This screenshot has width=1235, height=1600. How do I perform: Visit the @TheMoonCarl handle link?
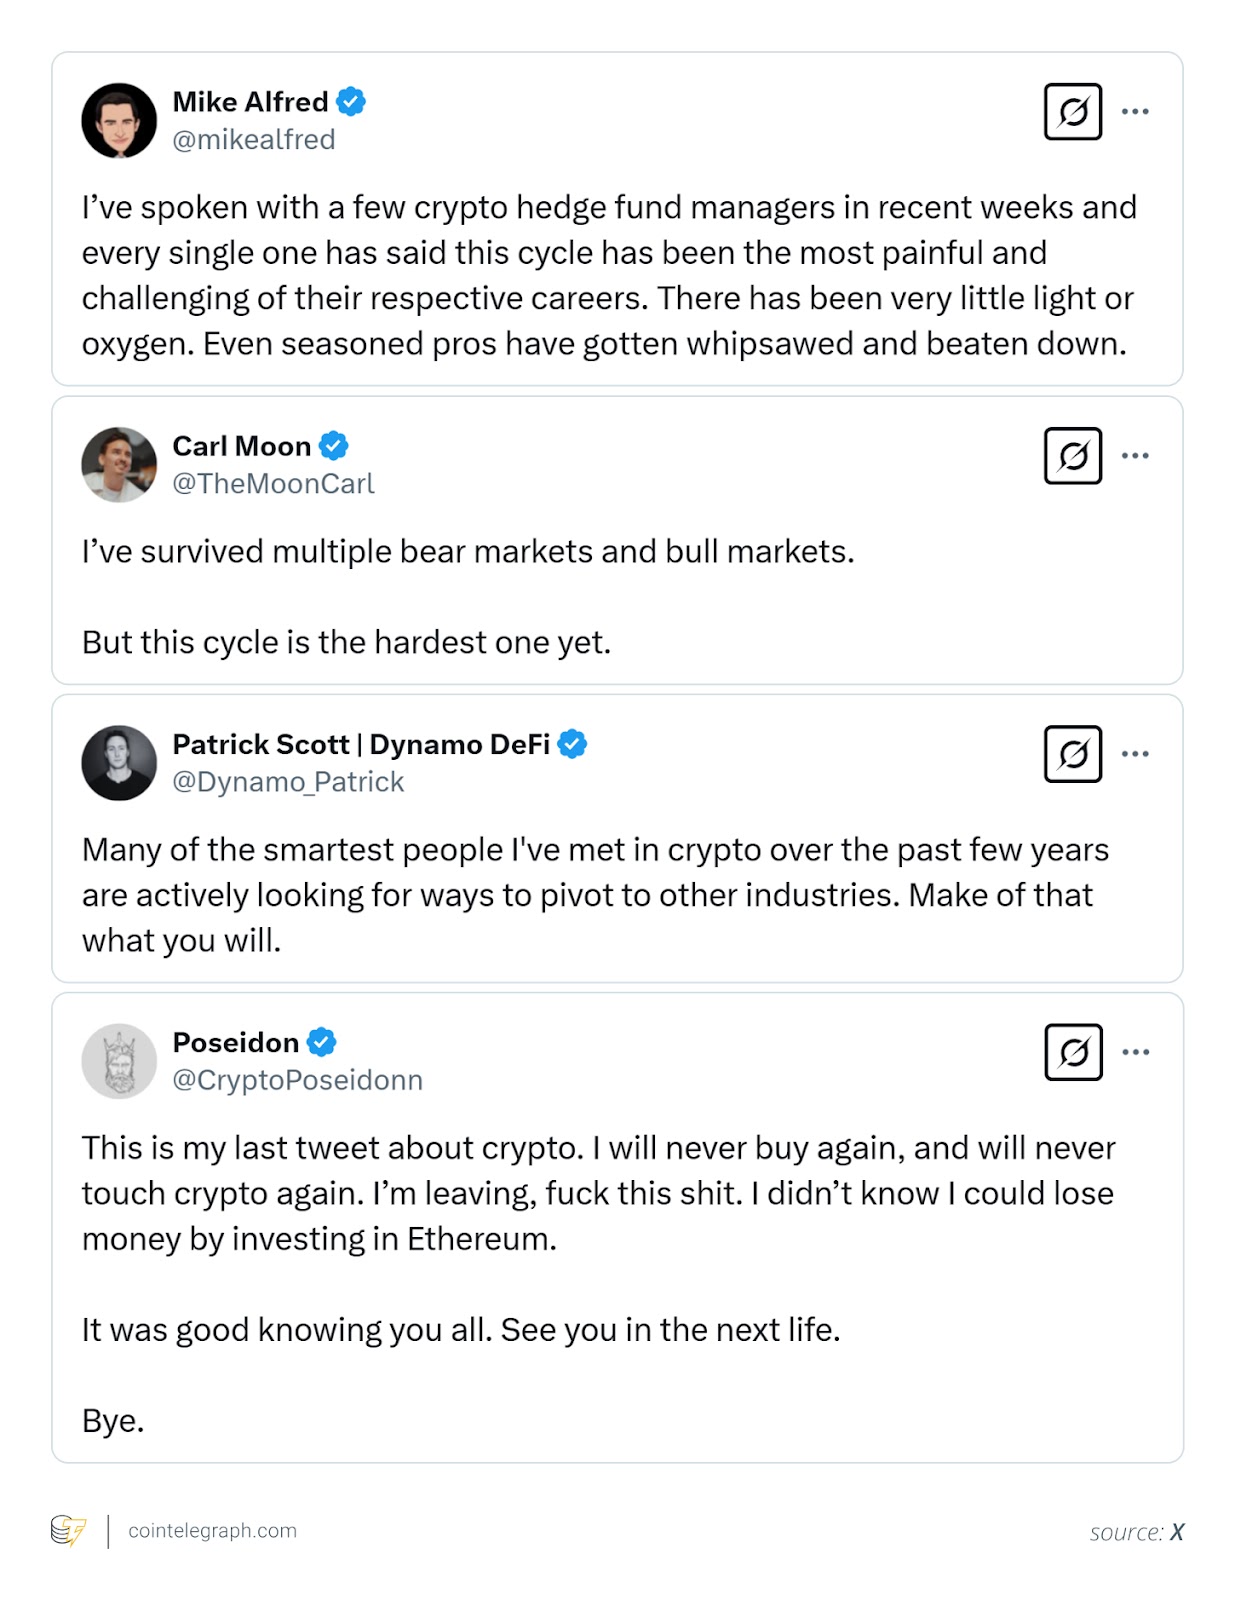point(273,484)
